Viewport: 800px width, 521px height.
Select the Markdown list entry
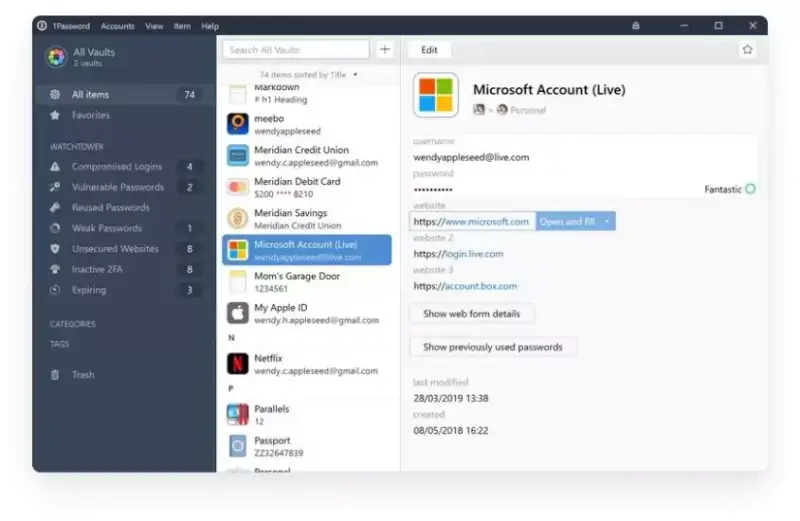click(307, 95)
